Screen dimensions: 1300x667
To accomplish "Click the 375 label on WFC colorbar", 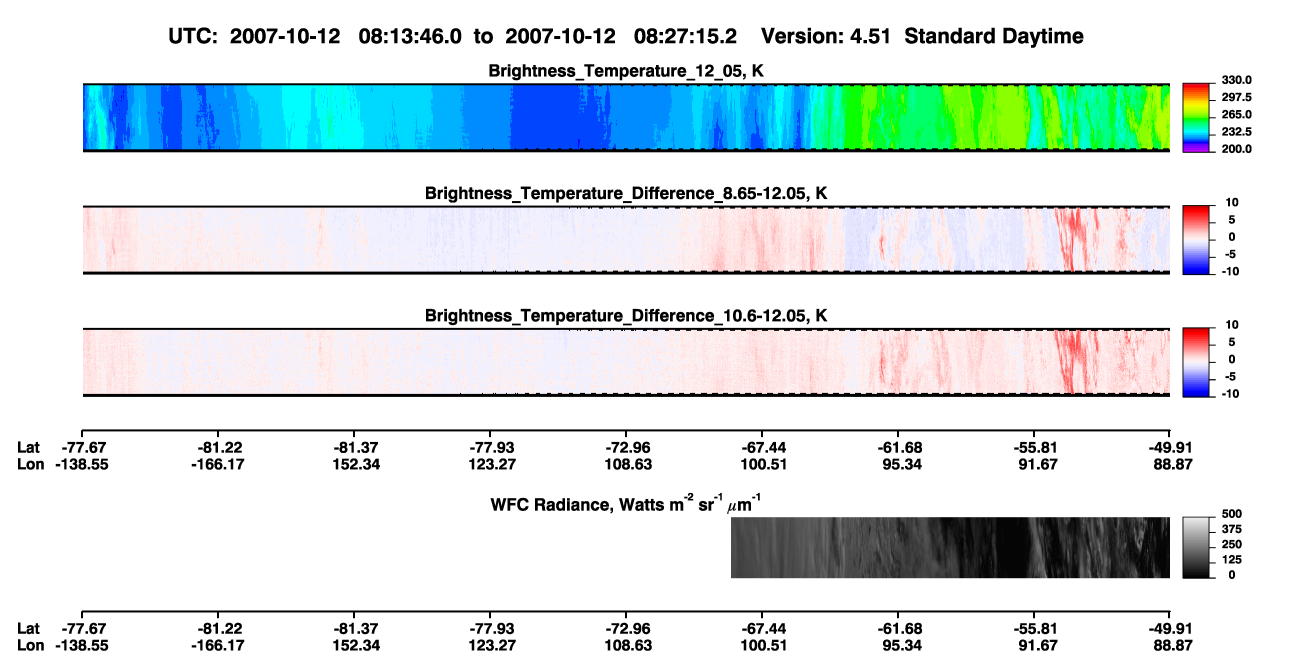I will 1231,529.
